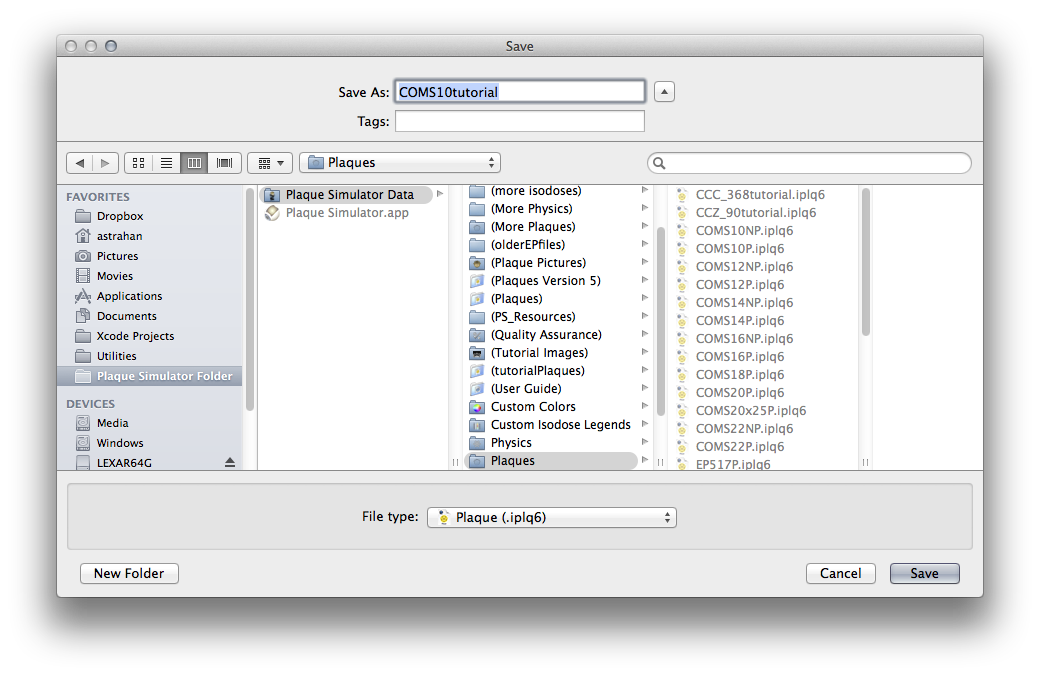Open Dropbox in Favorites sidebar
The height and width of the screenshot is (676, 1040).
pos(120,216)
